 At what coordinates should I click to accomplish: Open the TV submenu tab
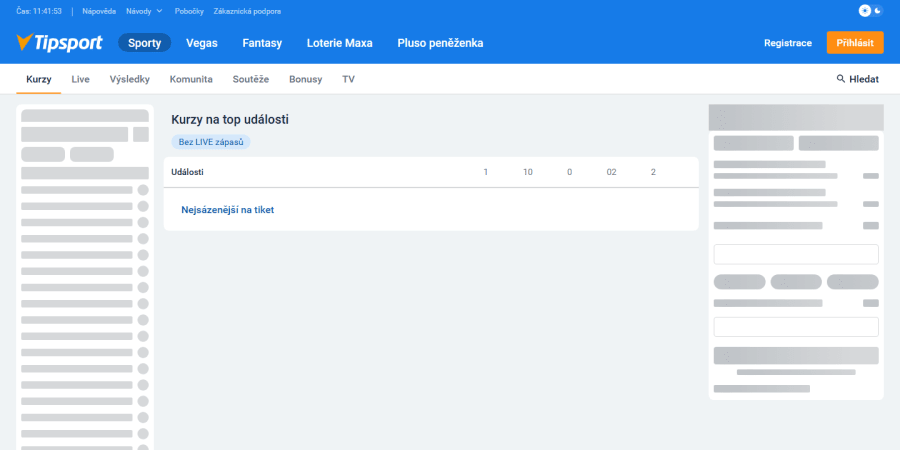pos(348,79)
